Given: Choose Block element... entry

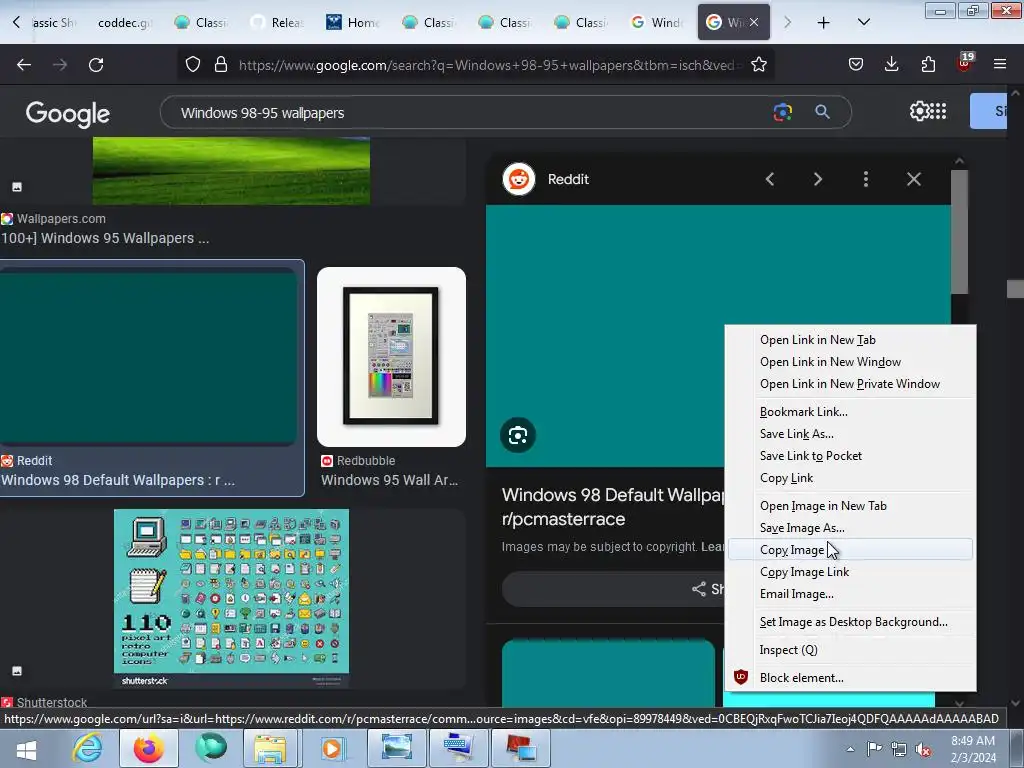Looking at the screenshot, I should (850, 678).
